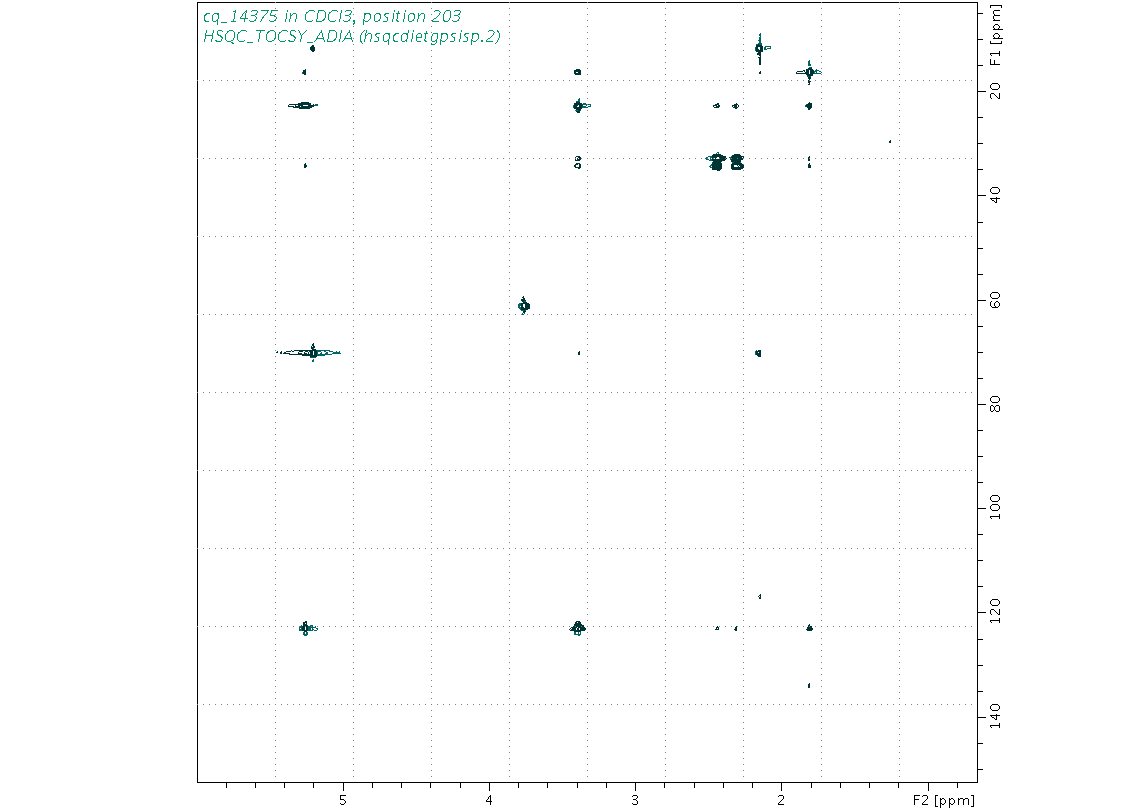Select the 'HSQC_TOCSY_ADIA (hsqcdietgpsisp.2)' experiment label
The height and width of the screenshot is (811, 1124).
click(x=351, y=36)
